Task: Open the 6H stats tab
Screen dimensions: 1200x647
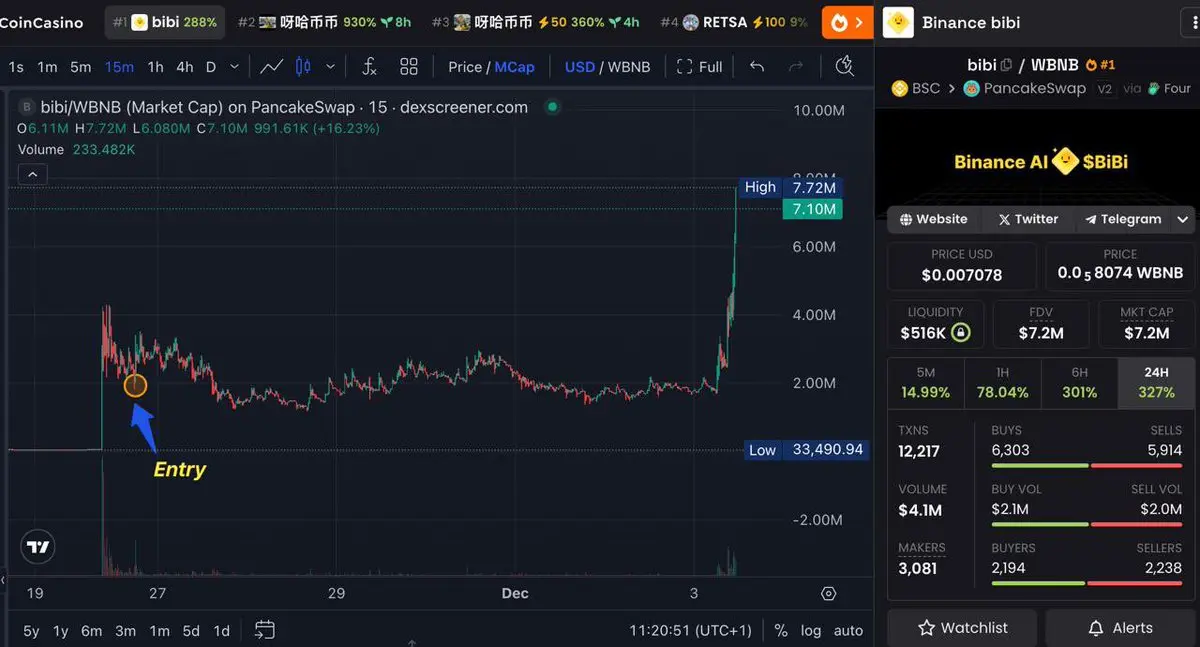Action: point(1079,382)
